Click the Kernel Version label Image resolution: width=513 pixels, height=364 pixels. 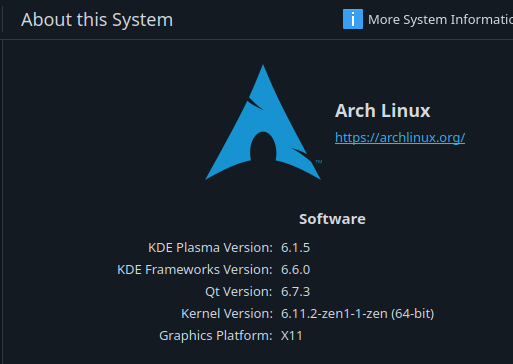point(227,314)
